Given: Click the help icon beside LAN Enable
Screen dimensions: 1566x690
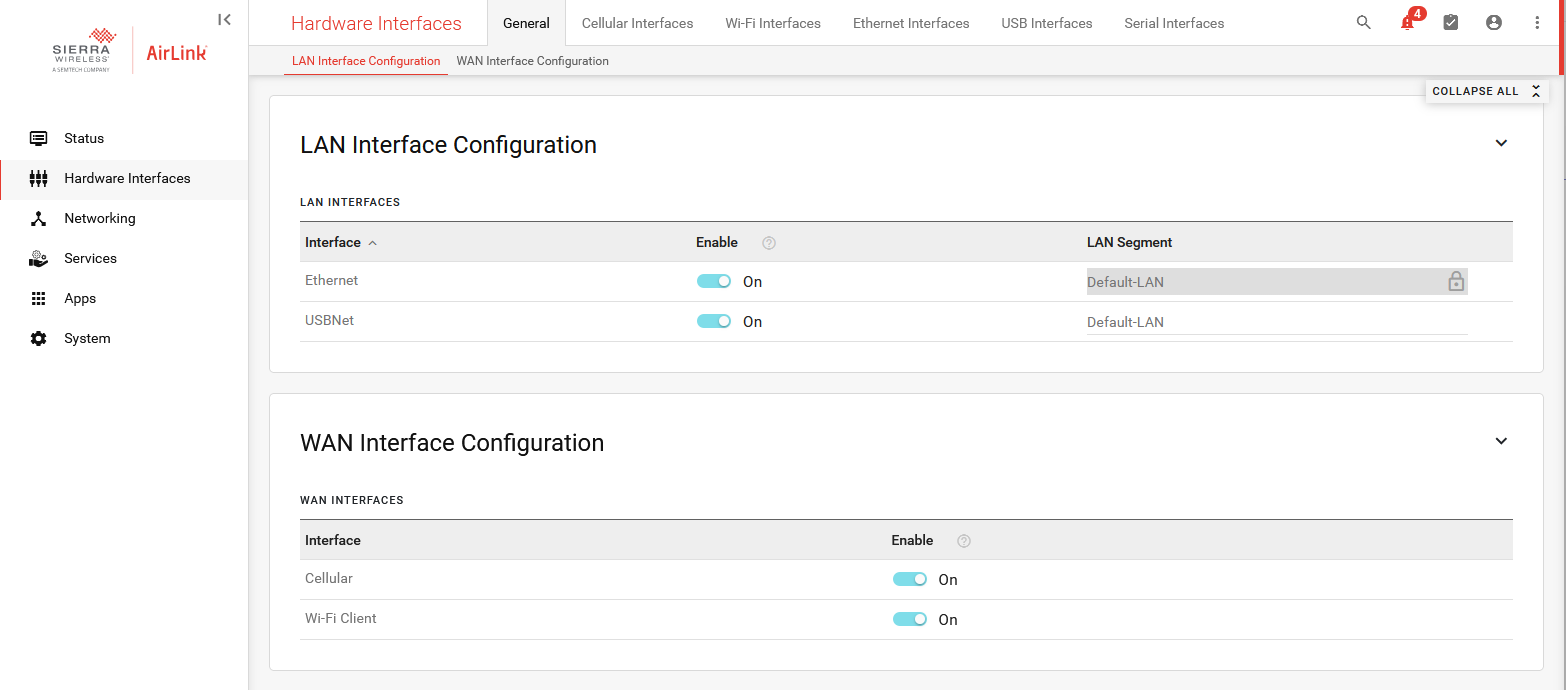Looking at the screenshot, I should 769,243.
